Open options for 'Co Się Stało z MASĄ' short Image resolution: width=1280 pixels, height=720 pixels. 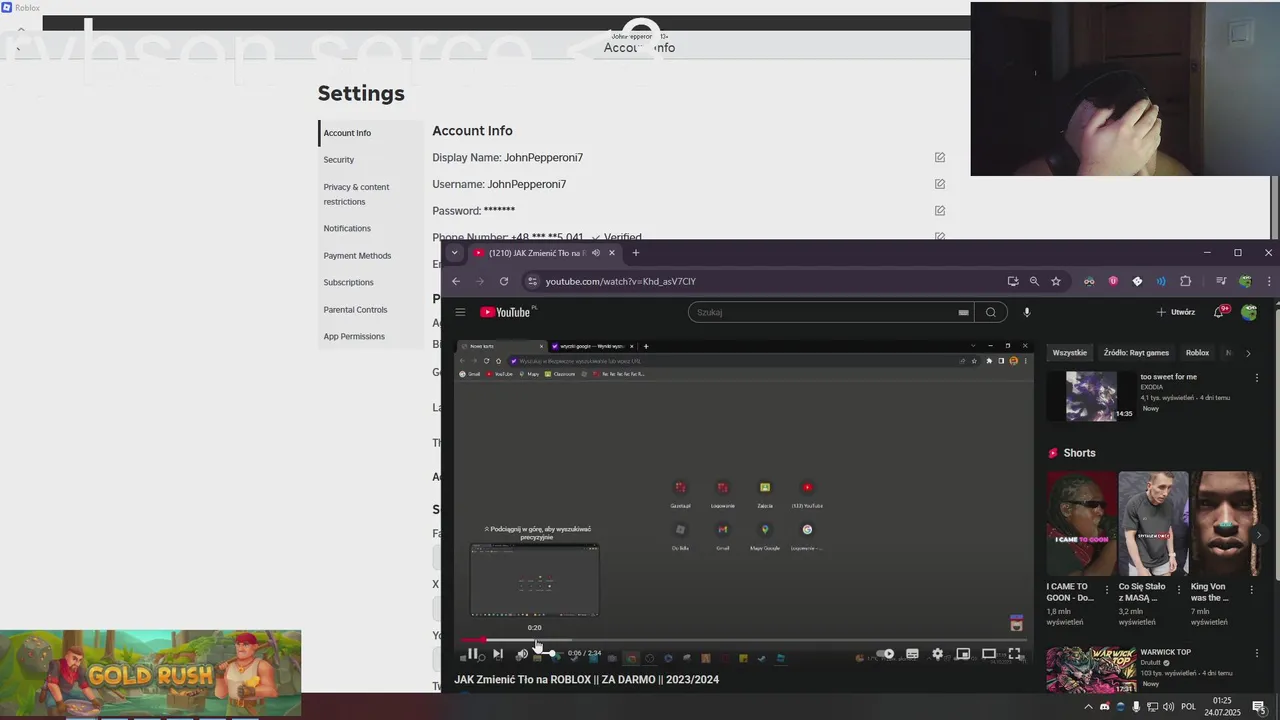point(1179,590)
